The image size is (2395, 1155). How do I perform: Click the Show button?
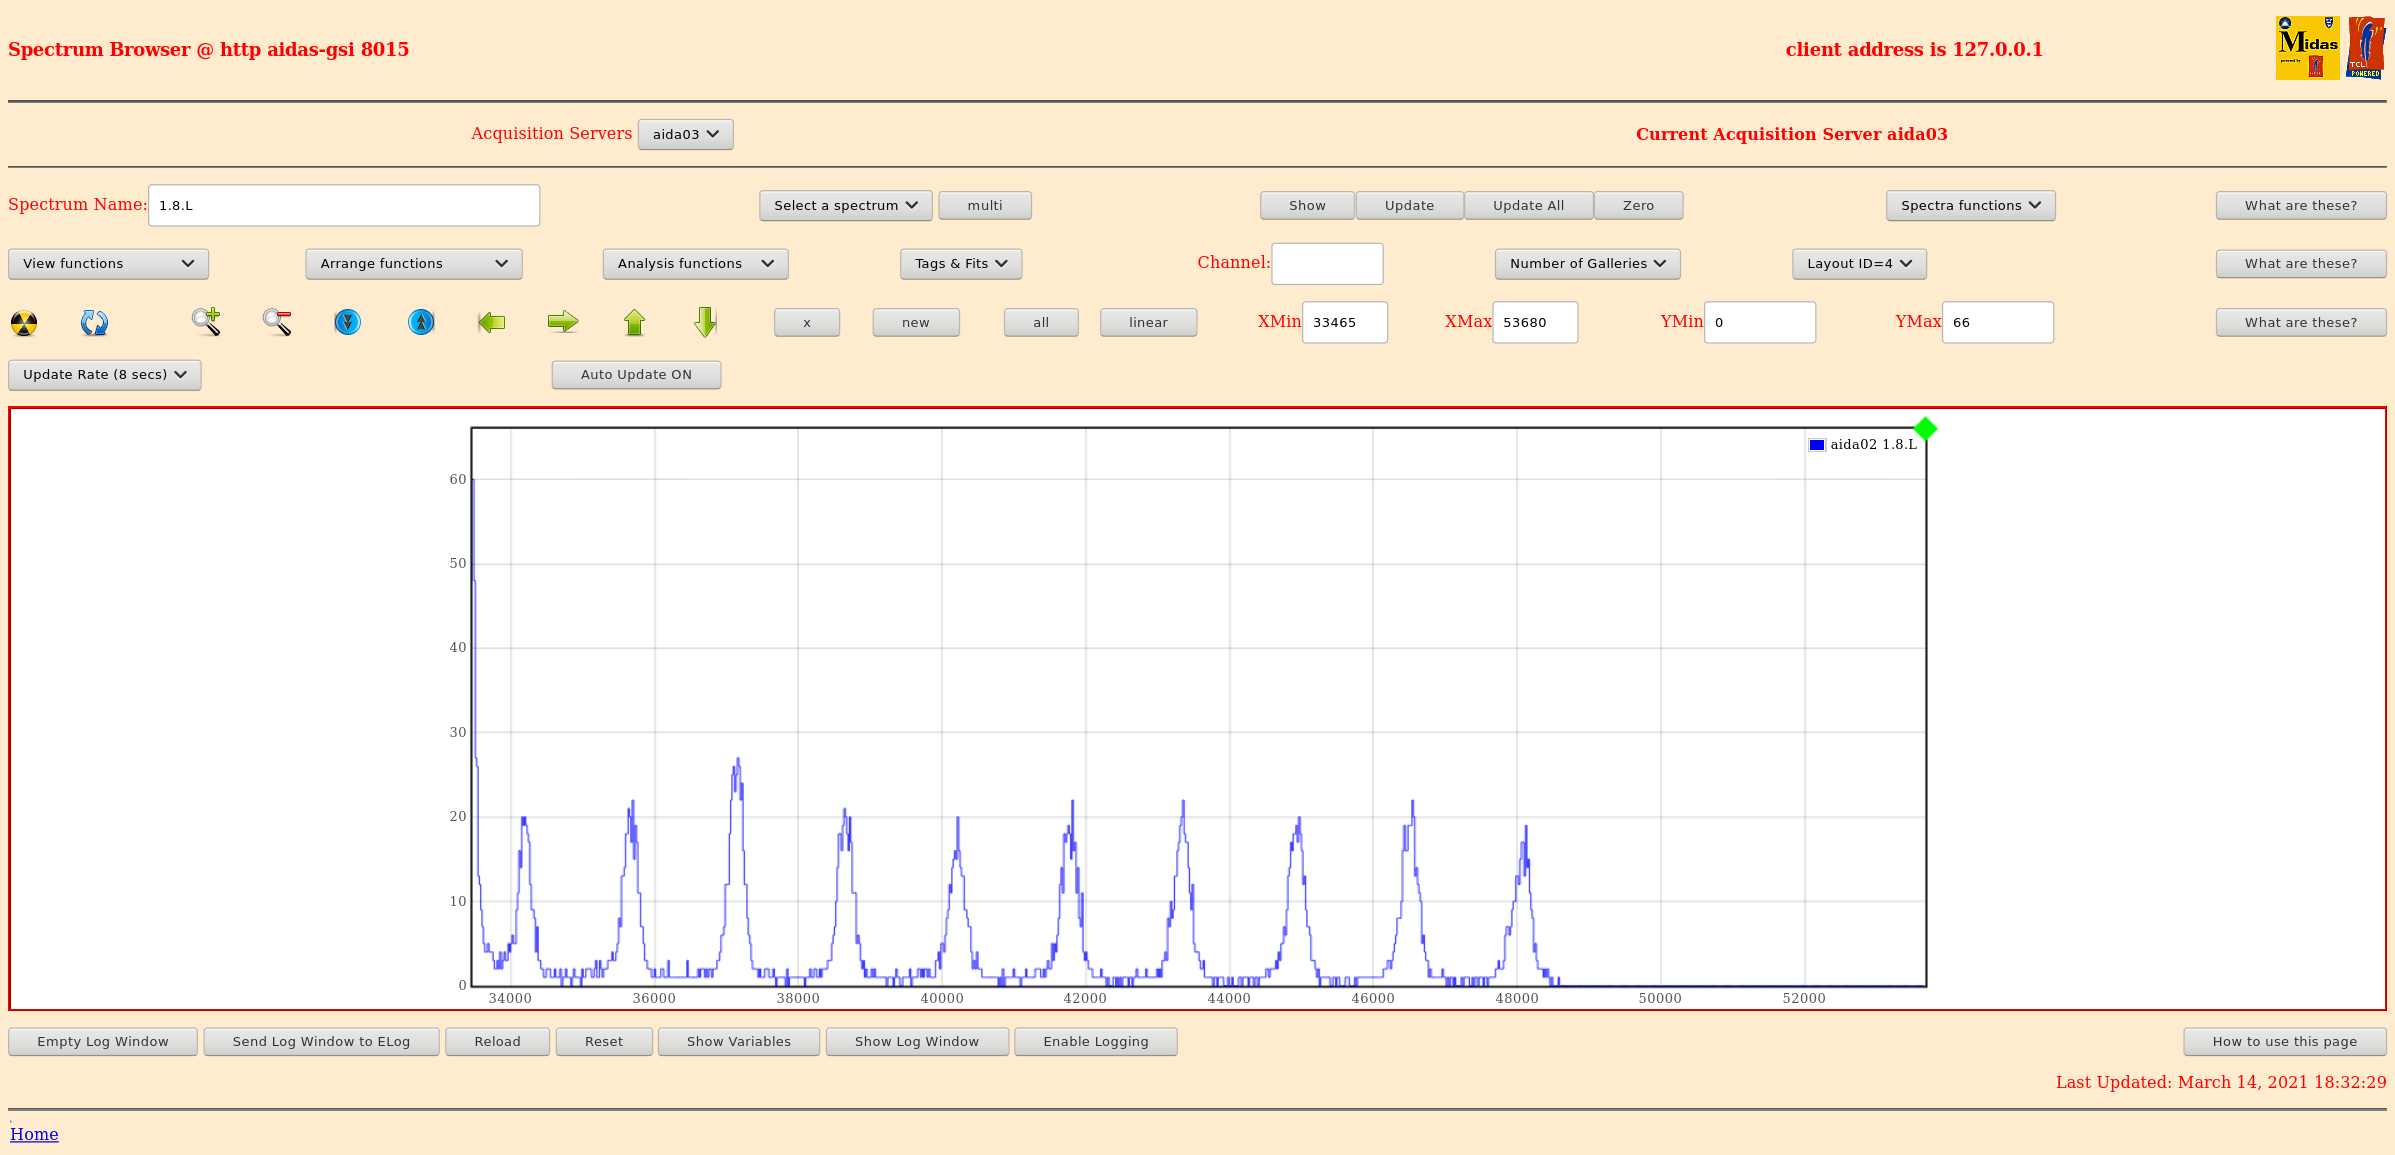(1307, 205)
